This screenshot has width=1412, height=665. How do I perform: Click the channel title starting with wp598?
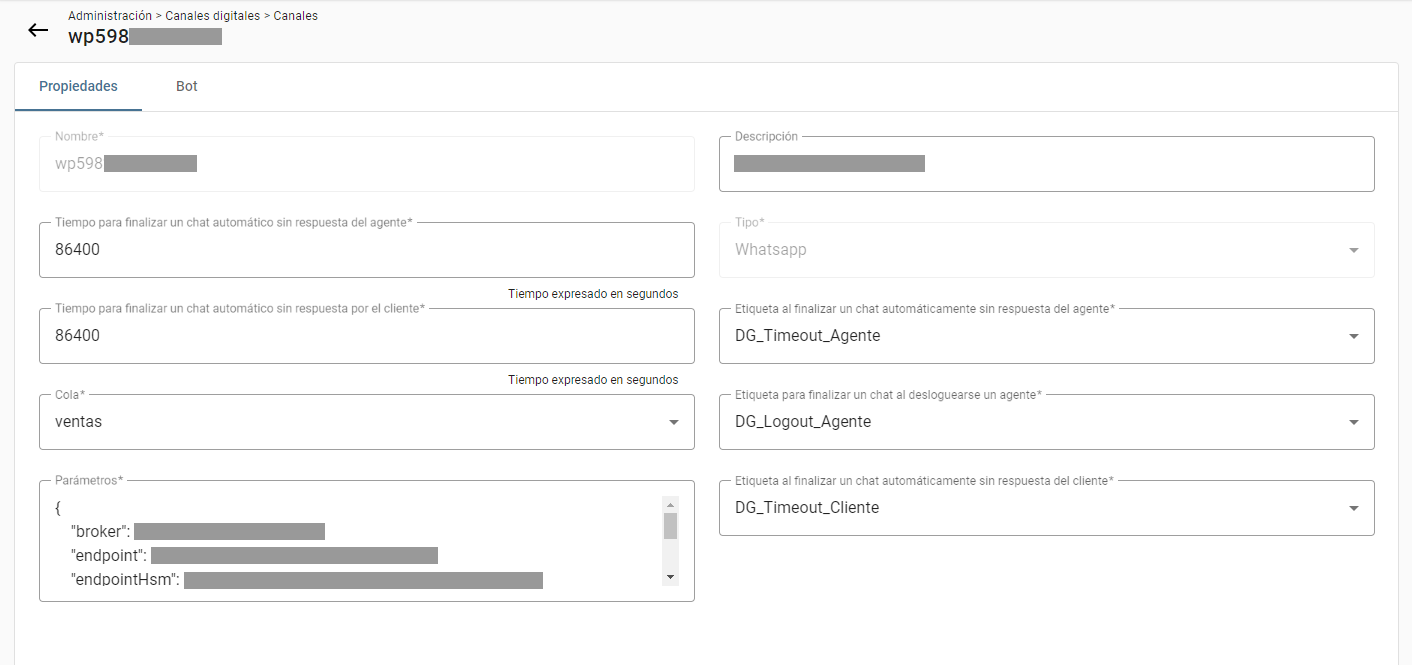click(x=145, y=37)
